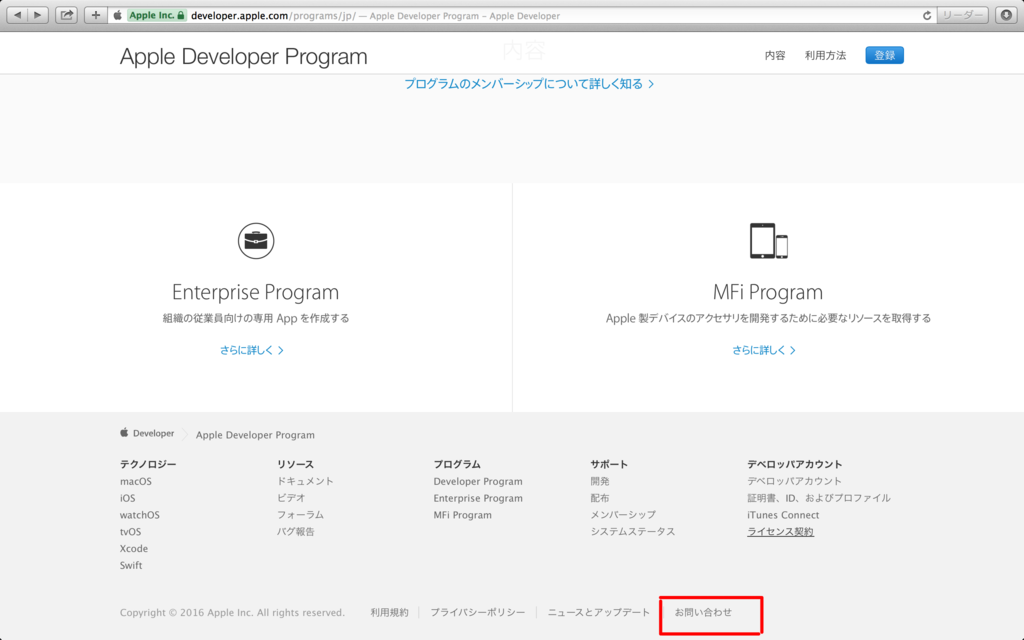Click the プログラム column heading

pos(457,464)
